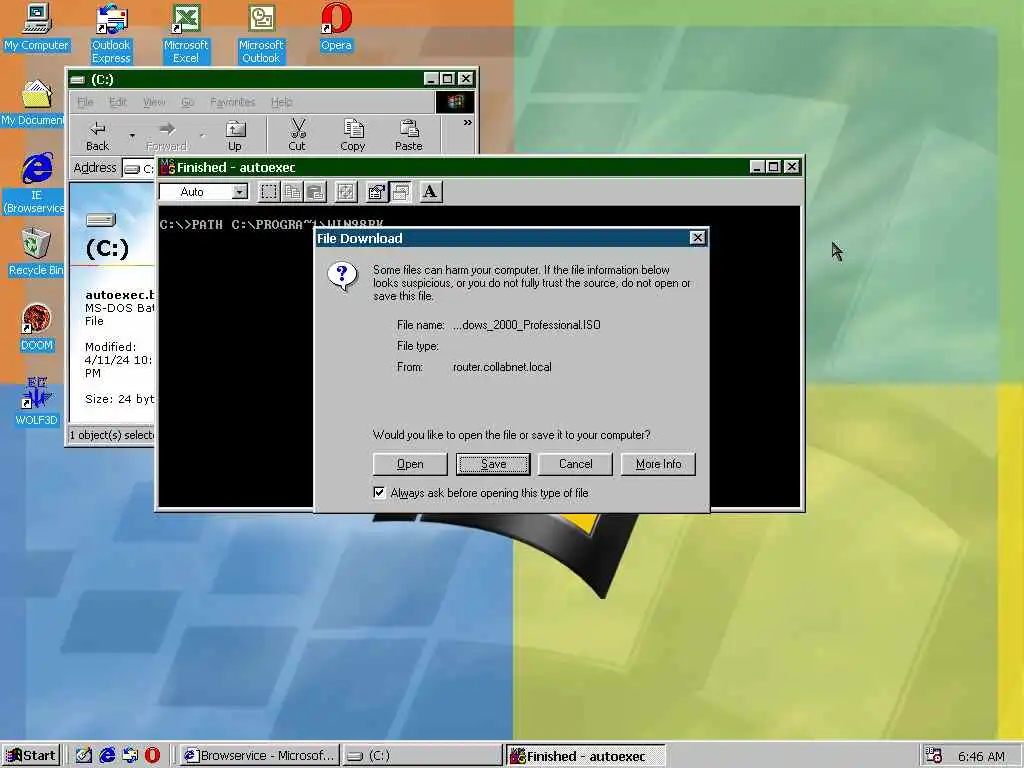
Task: Click Copy icon in DOS window toolbar
Action: 292,192
